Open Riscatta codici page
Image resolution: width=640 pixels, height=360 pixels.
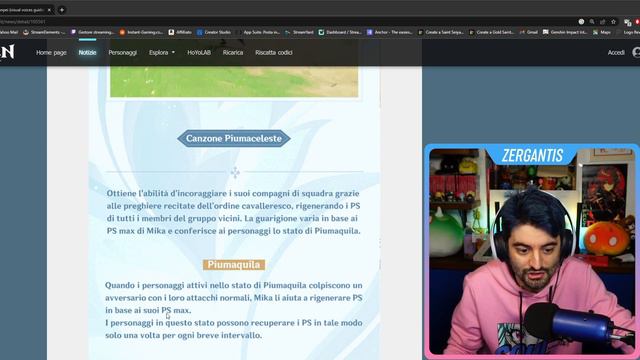(x=273, y=53)
